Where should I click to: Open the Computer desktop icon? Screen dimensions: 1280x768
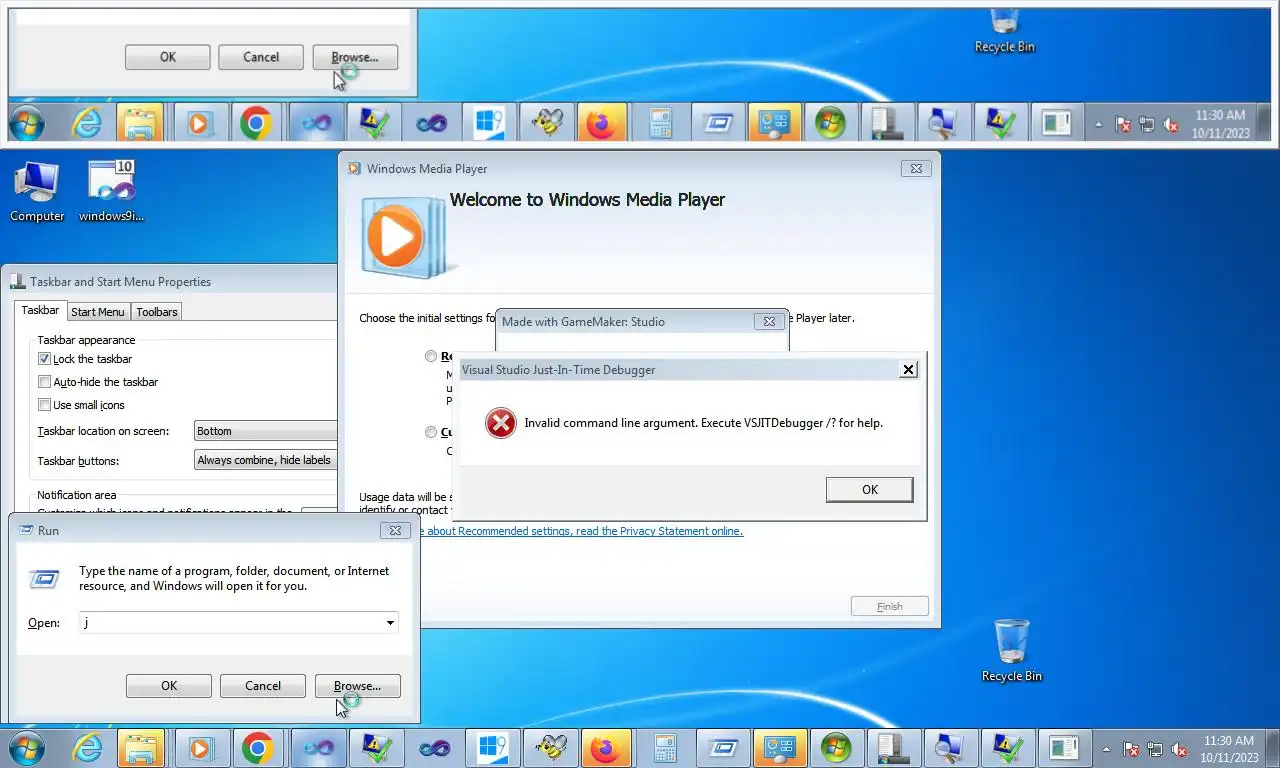pos(37,192)
